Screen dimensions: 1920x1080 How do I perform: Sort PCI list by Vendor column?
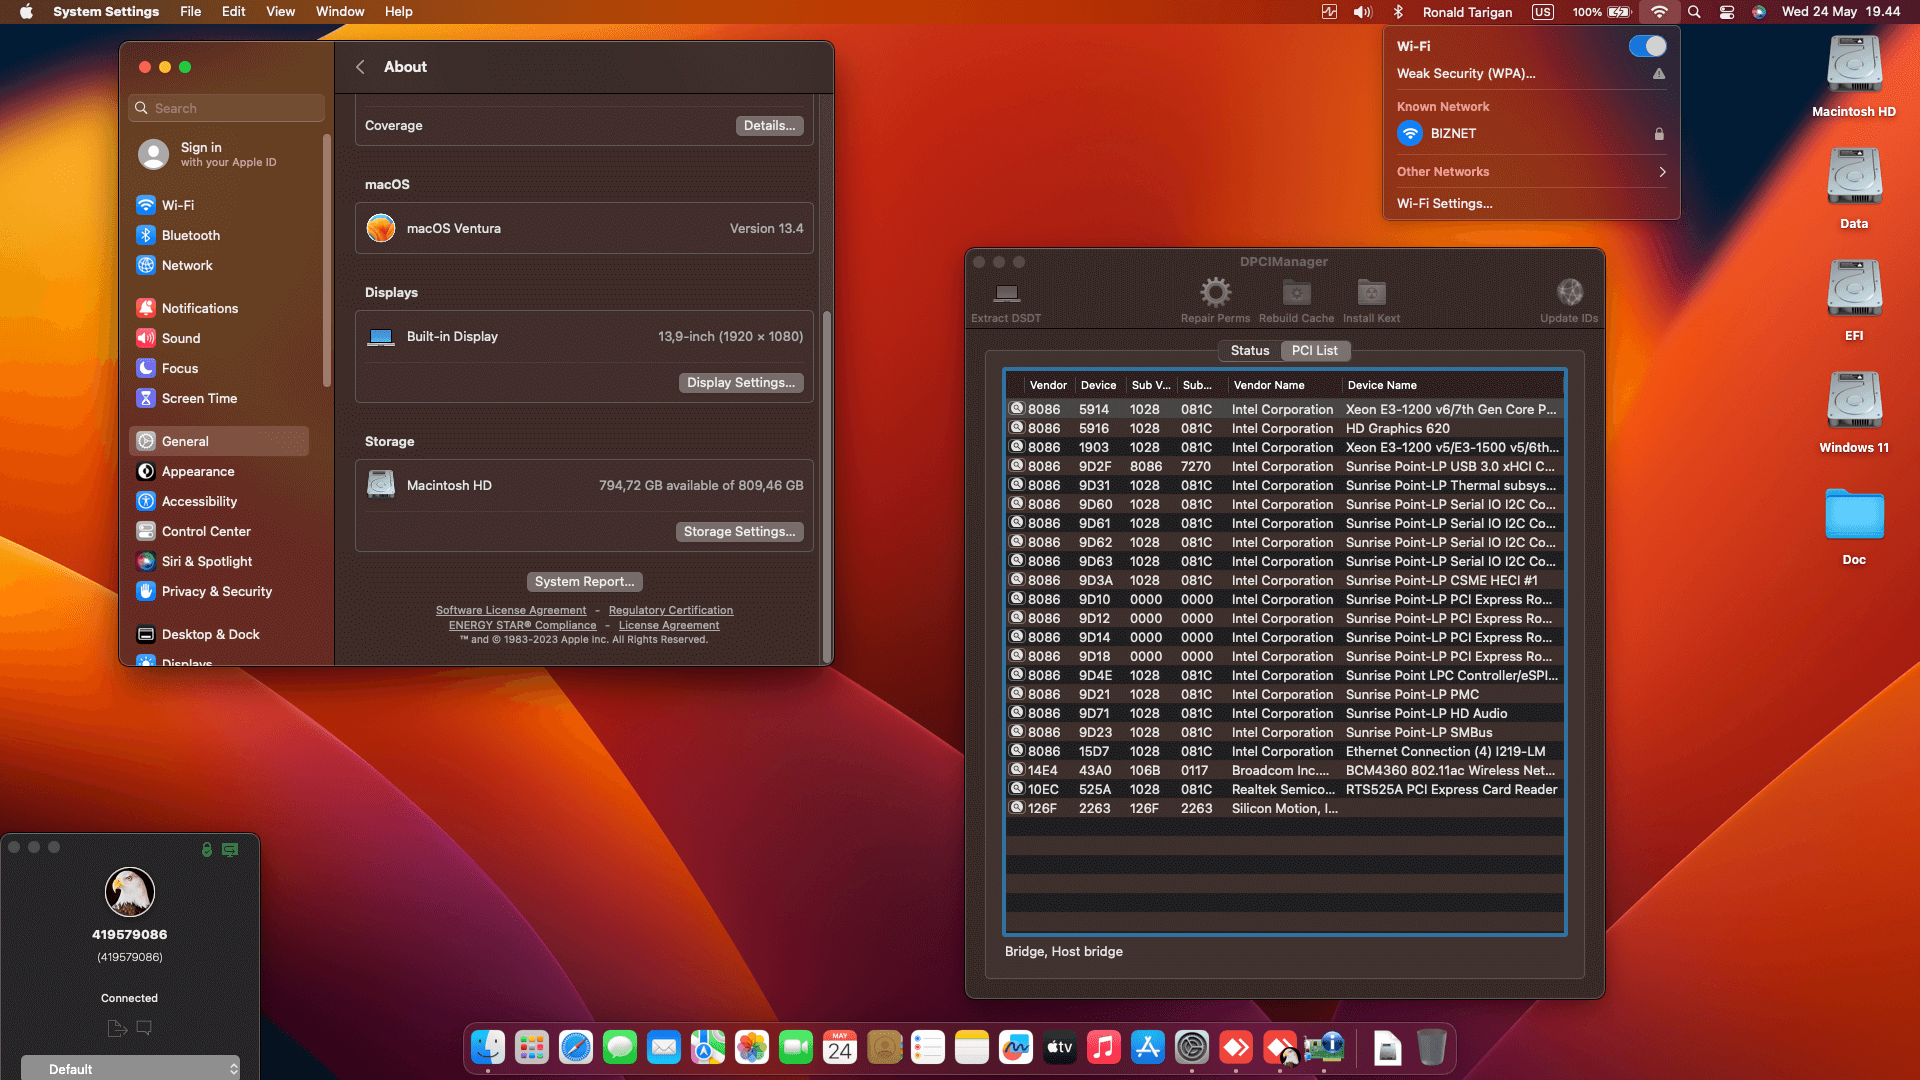(1048, 385)
